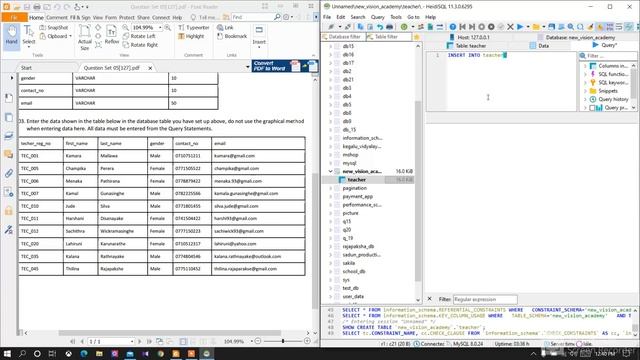Screen dimensions: 640x360
Task: Click the Bookmark tool
Action: tap(232, 36)
